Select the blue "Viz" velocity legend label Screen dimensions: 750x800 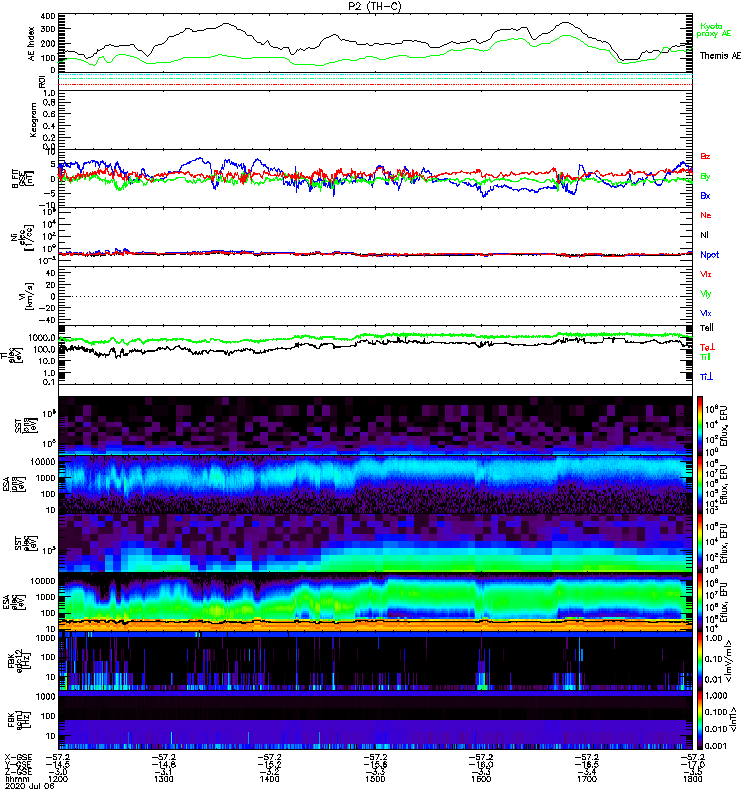point(706,313)
